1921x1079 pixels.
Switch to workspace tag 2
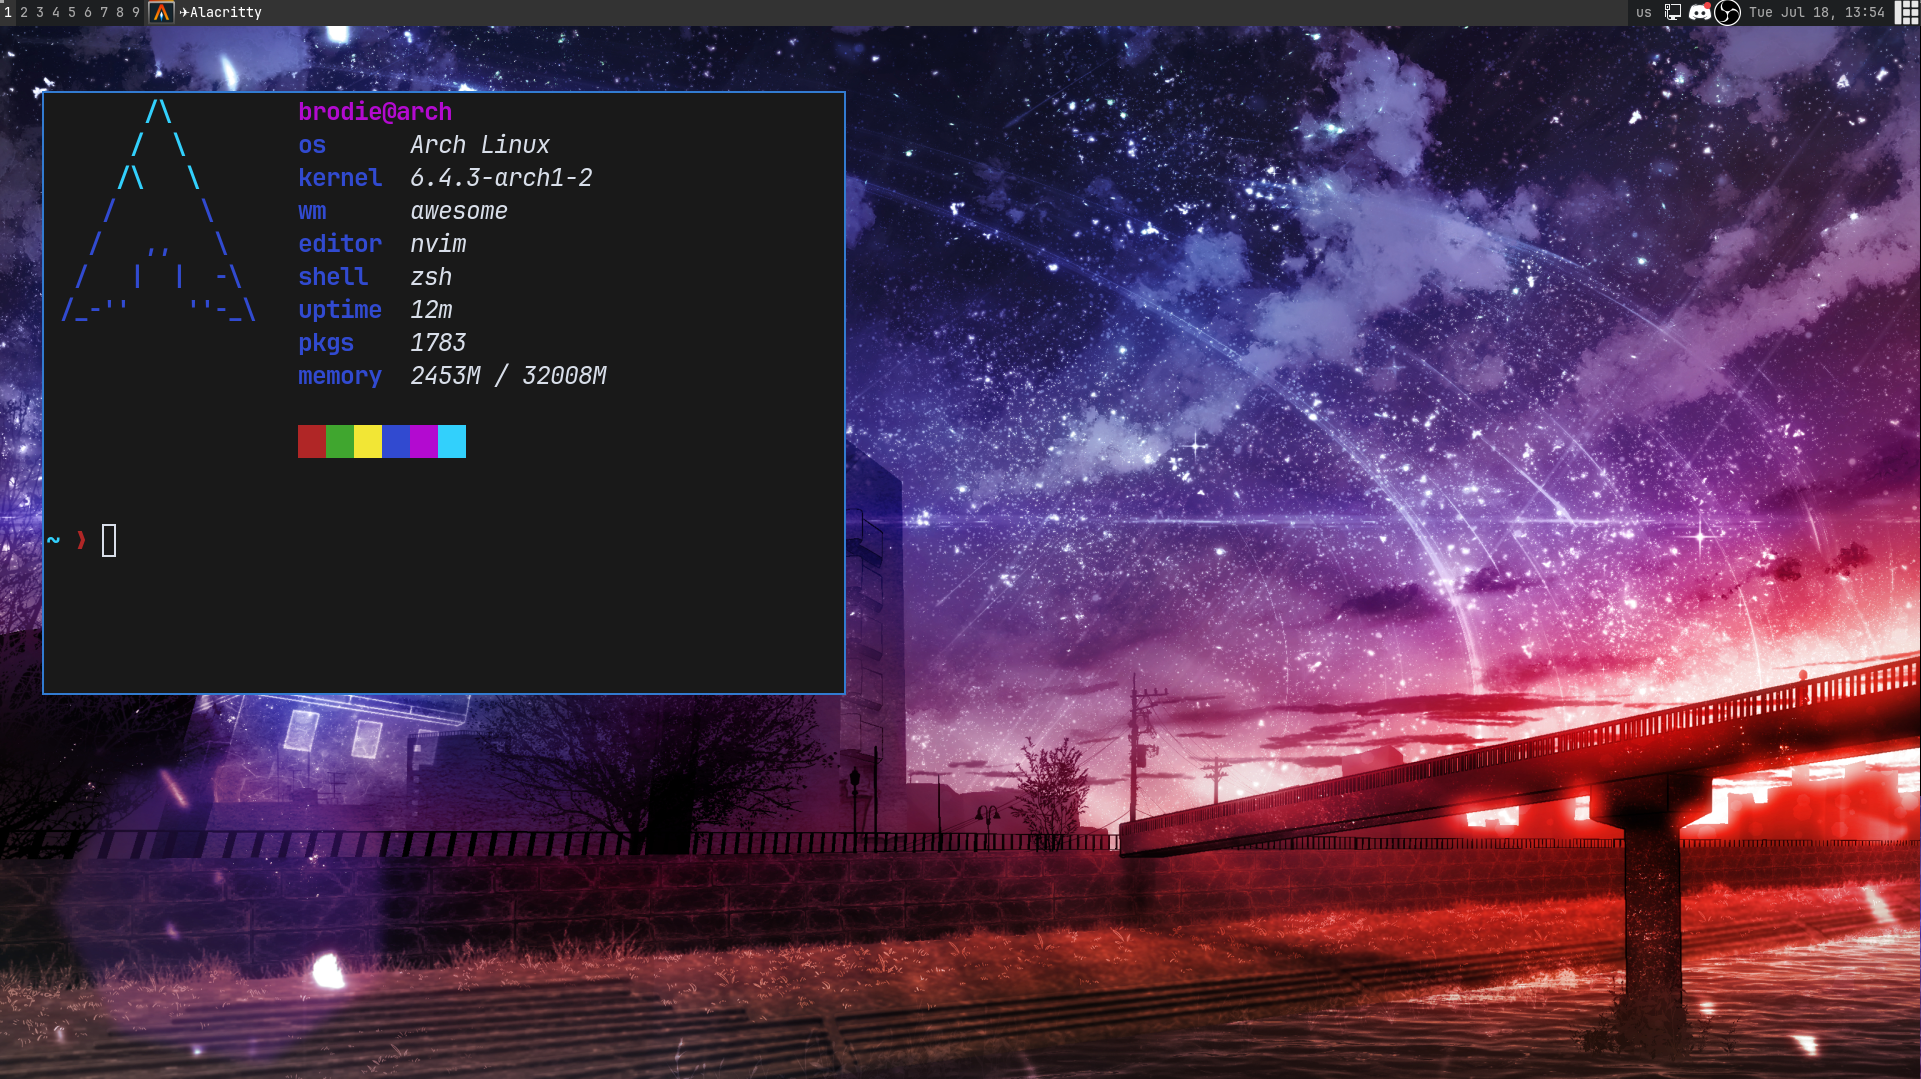[x=24, y=13]
